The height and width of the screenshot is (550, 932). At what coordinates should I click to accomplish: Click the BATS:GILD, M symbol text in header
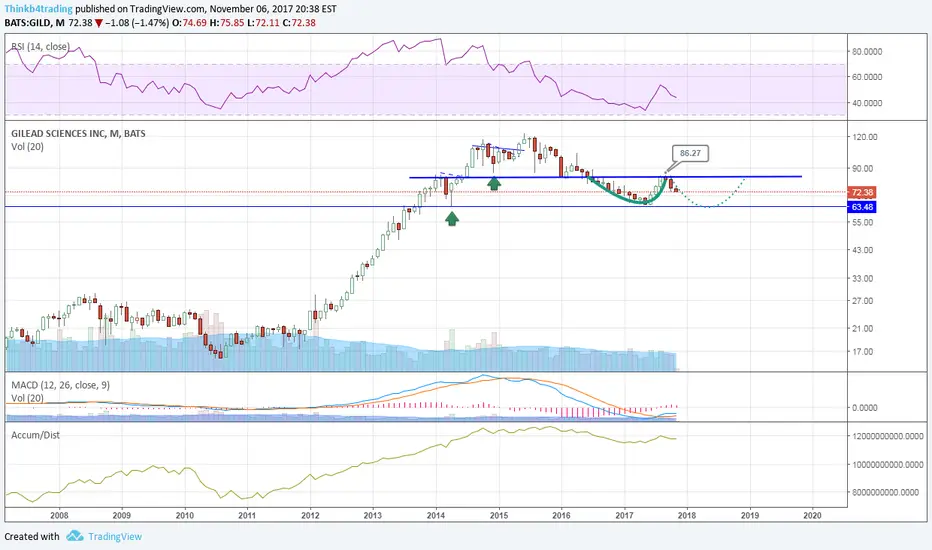pos(34,23)
